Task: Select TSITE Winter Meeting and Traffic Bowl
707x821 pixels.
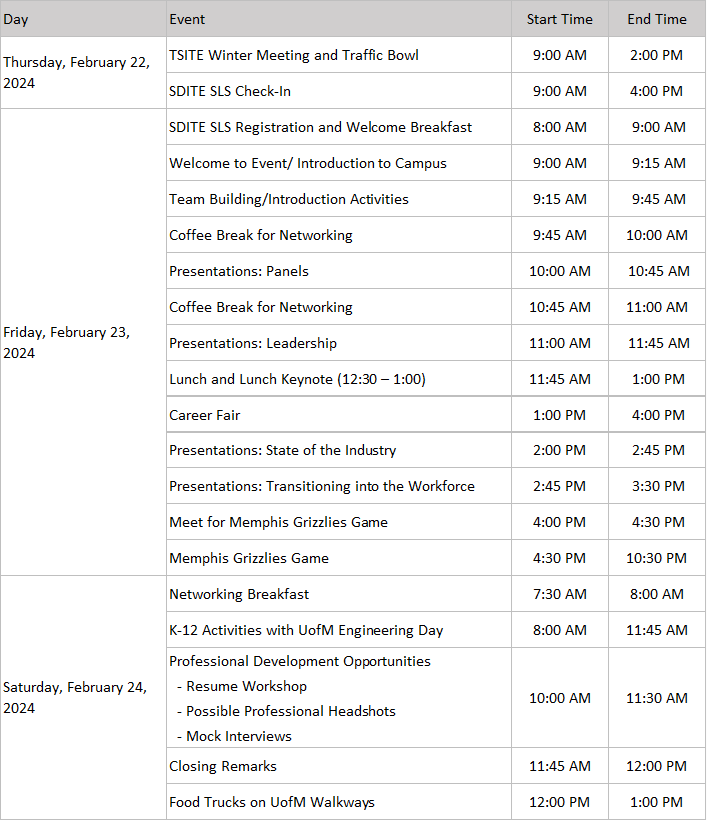Action: pos(294,55)
